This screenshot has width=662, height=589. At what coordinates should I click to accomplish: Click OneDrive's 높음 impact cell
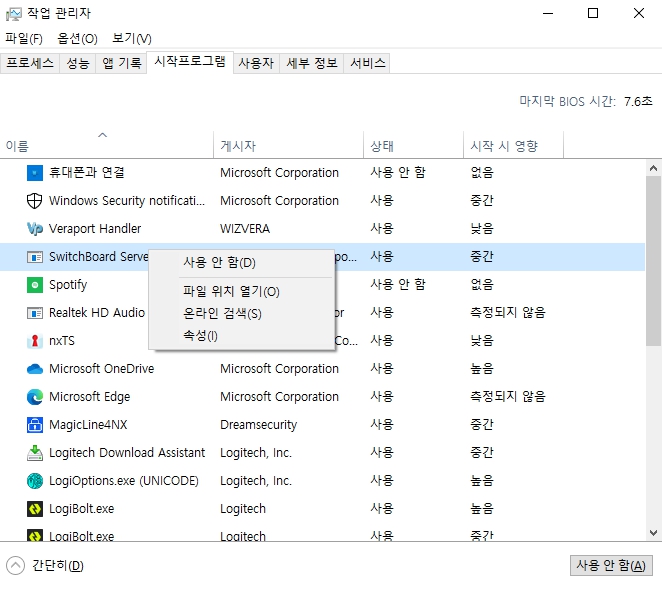coord(482,369)
